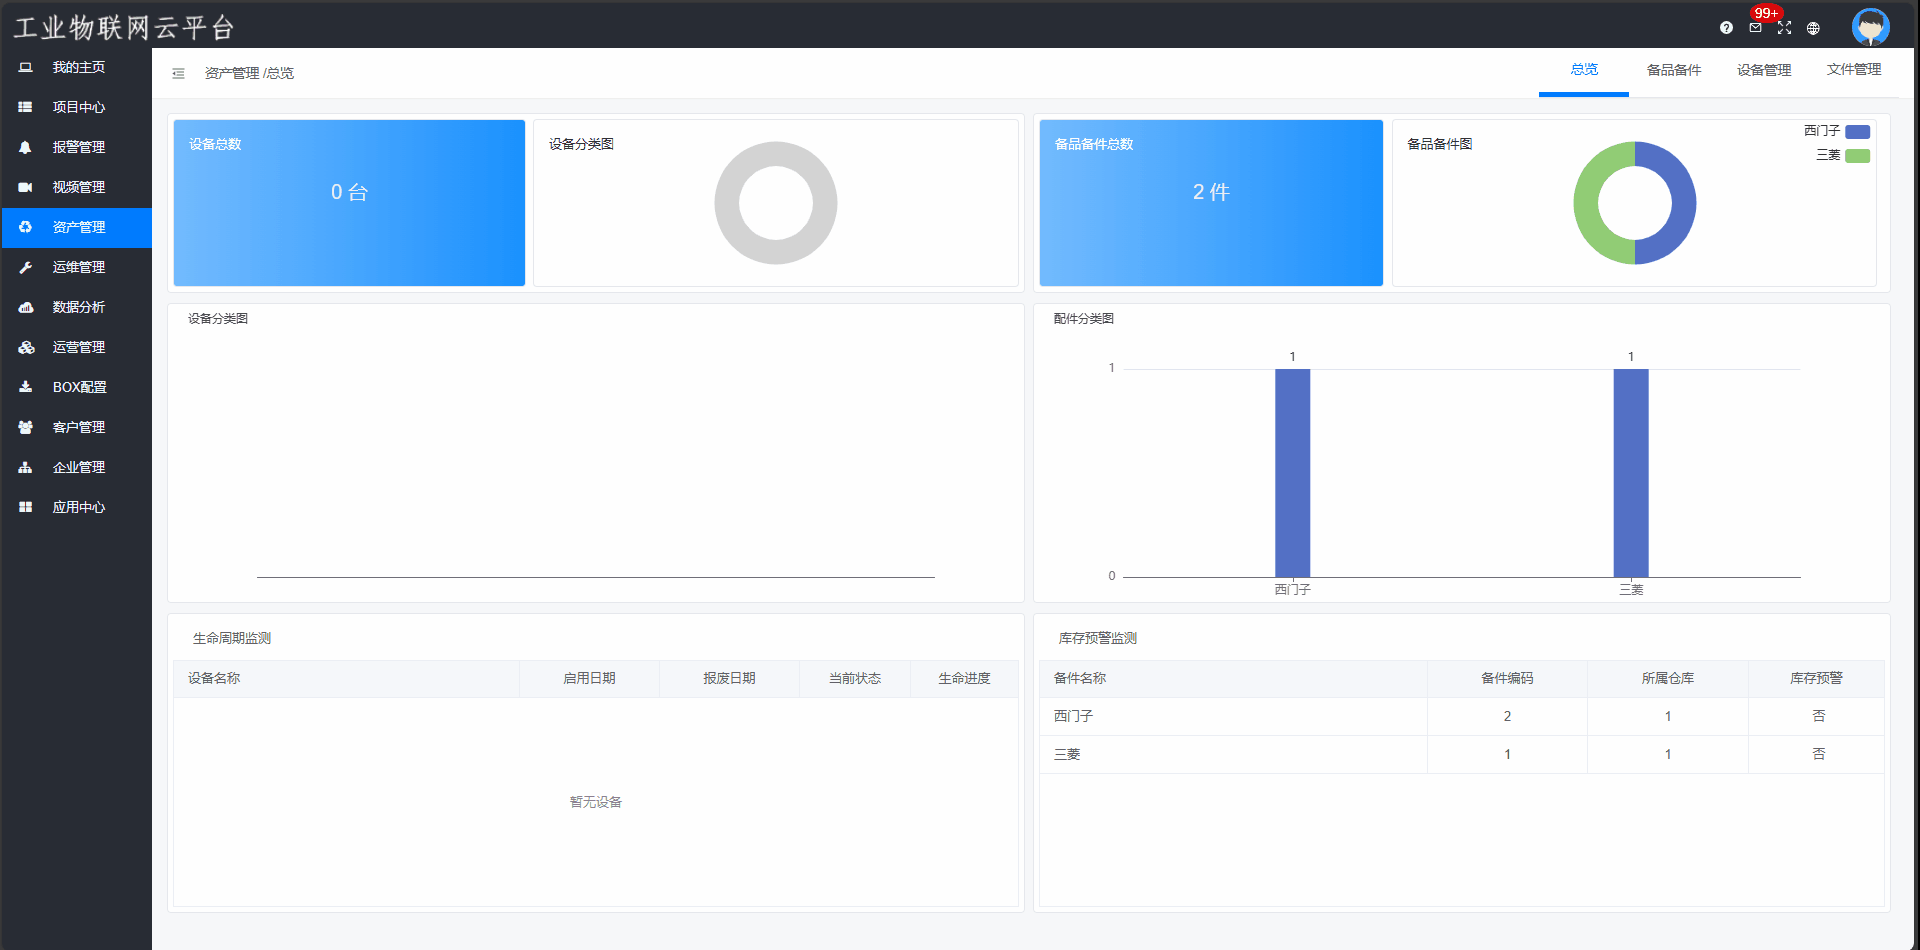This screenshot has height=950, width=1920.
Task: Click the video camera icon for 视频管理
Action: tap(26, 187)
